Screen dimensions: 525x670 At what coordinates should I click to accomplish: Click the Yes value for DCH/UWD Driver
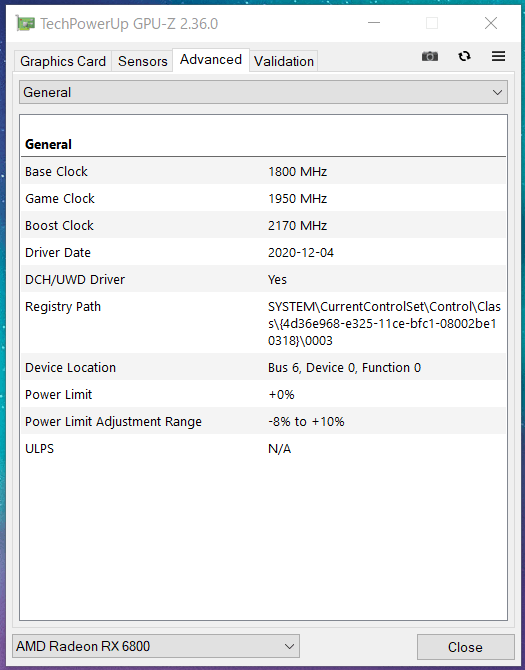pos(277,279)
